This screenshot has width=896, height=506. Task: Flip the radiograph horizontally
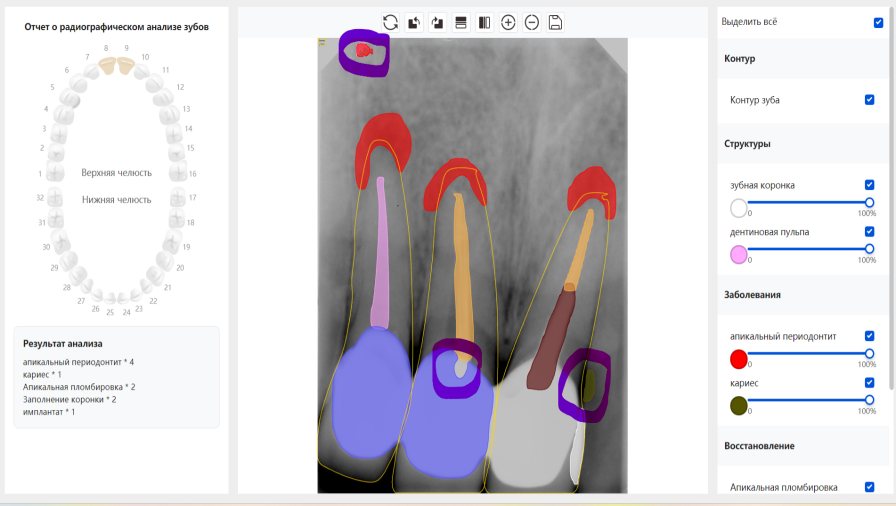tap(484, 22)
